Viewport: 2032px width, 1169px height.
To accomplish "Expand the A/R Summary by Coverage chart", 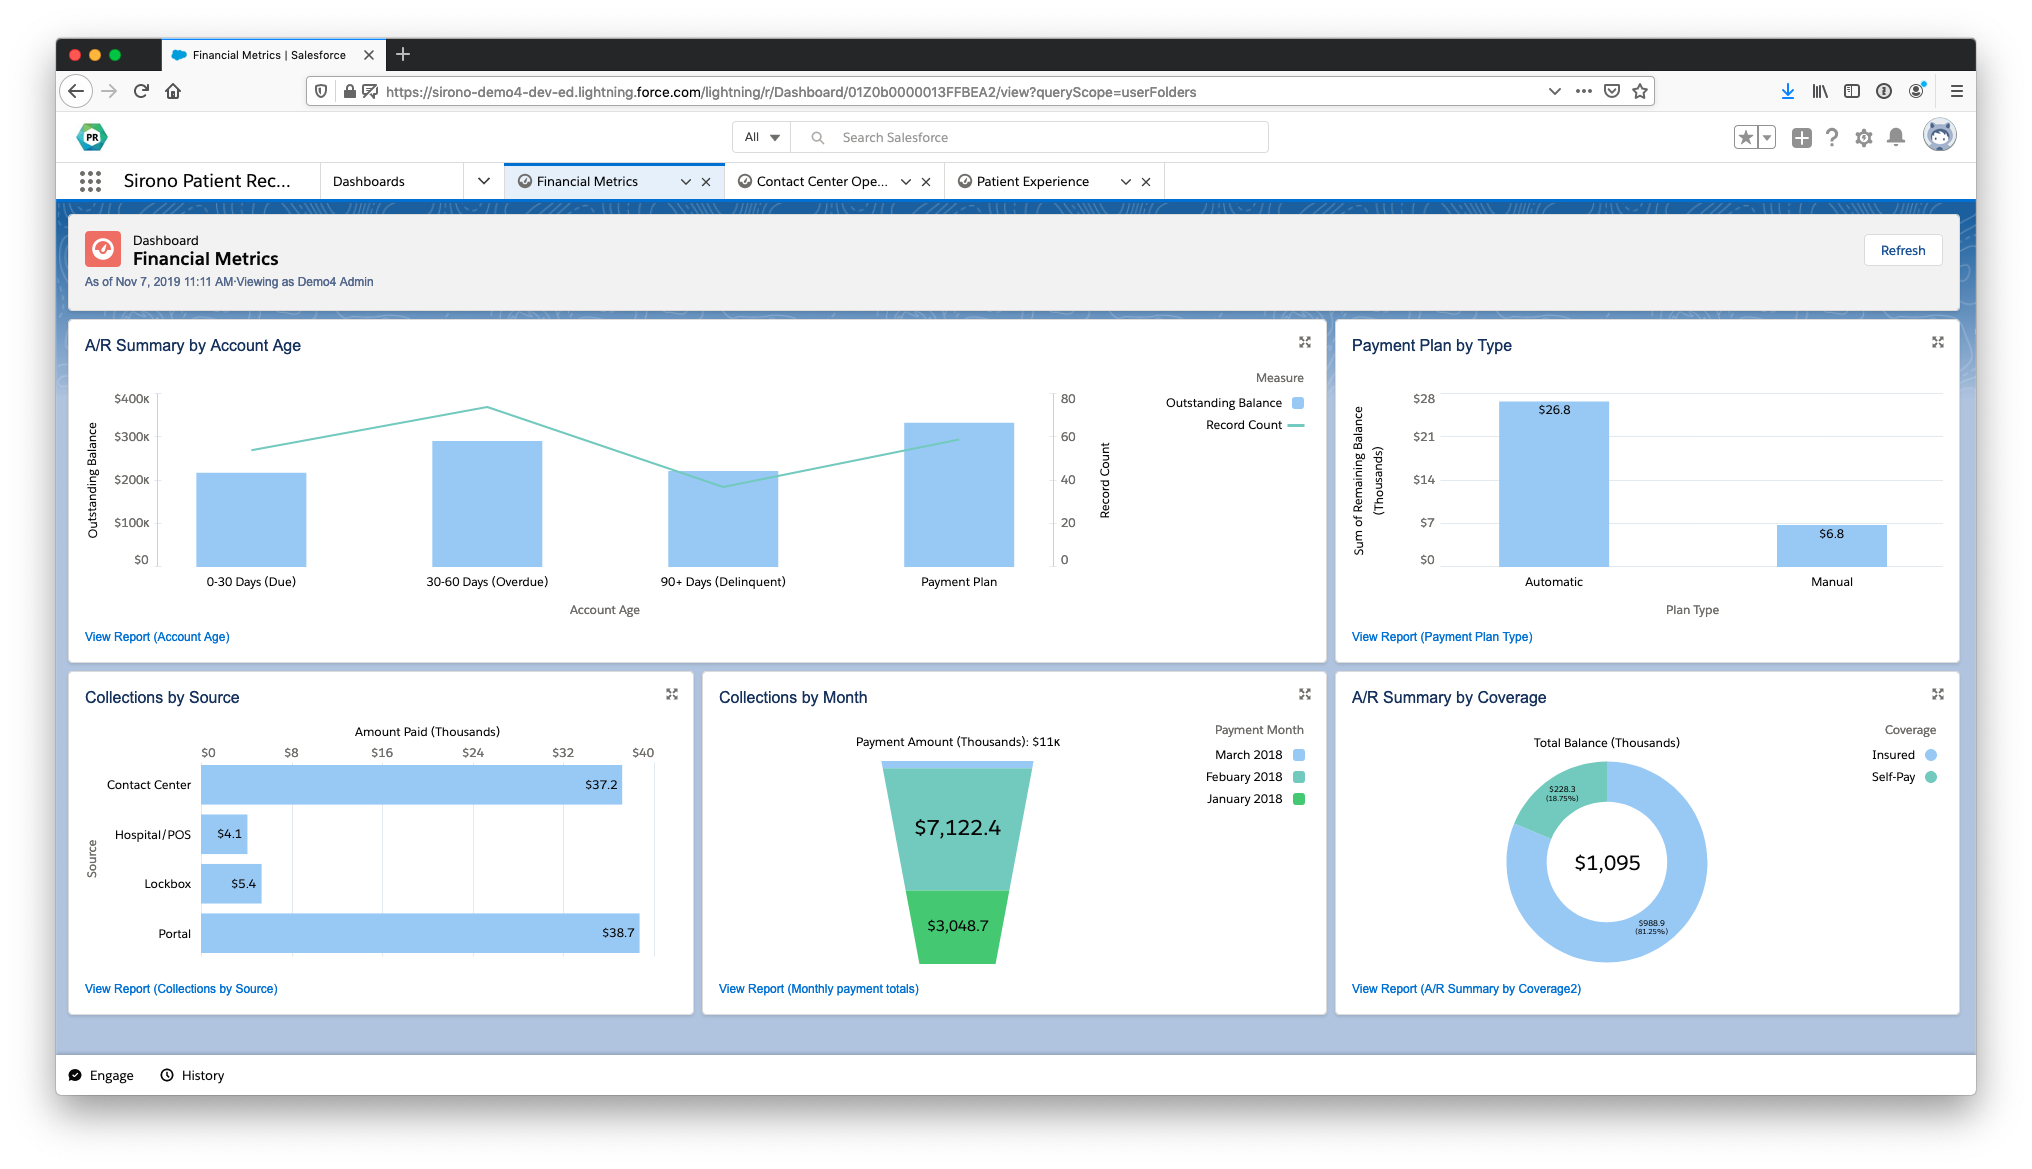I will click(1938, 694).
